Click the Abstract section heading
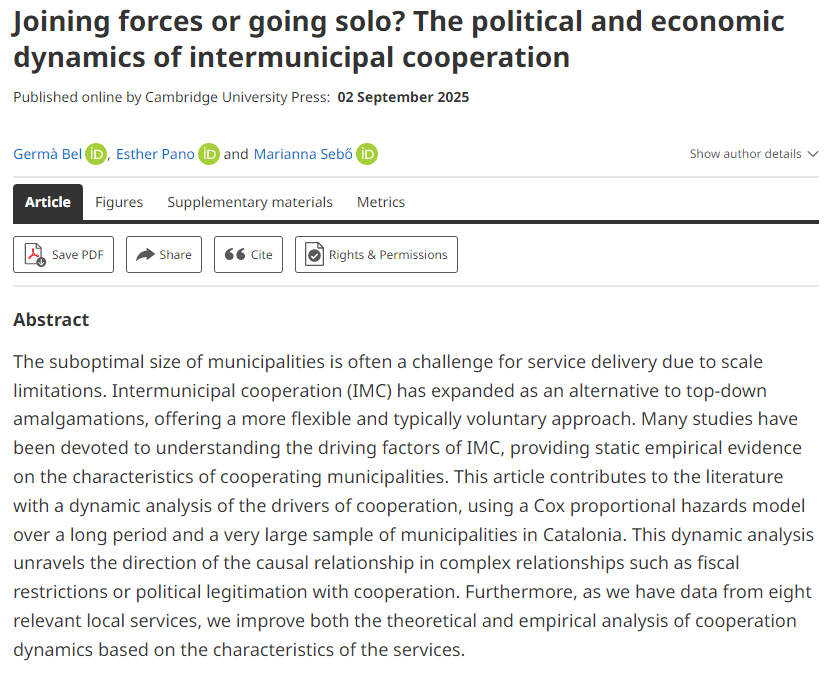The height and width of the screenshot is (675, 833). tap(51, 320)
